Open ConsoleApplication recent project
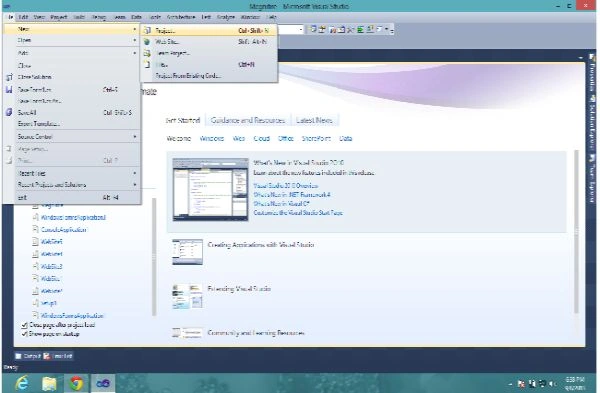Image resolution: width=600 pixels, height=393 pixels. click(x=64, y=230)
